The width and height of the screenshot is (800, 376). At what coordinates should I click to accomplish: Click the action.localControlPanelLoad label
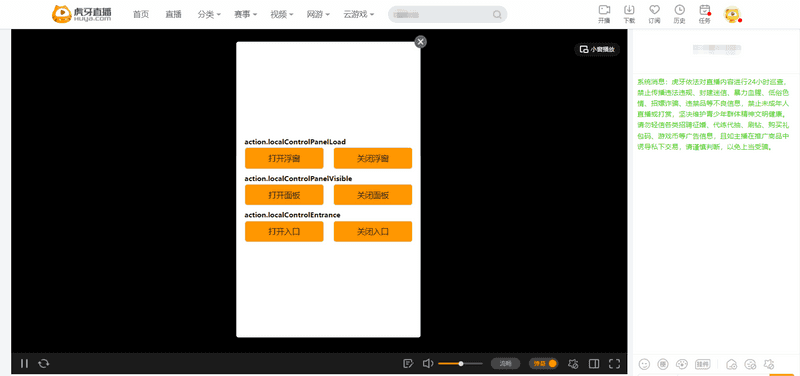click(x=295, y=141)
